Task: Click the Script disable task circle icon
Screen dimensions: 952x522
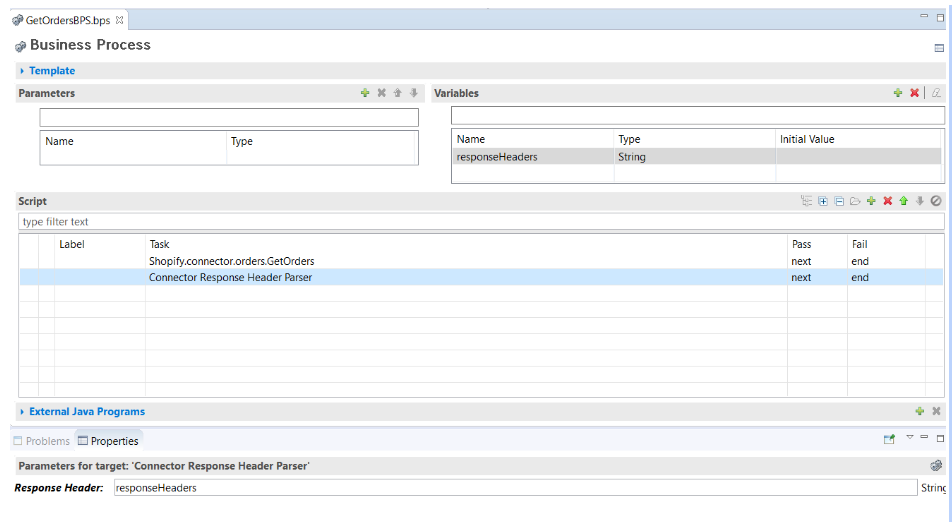Action: (936, 201)
